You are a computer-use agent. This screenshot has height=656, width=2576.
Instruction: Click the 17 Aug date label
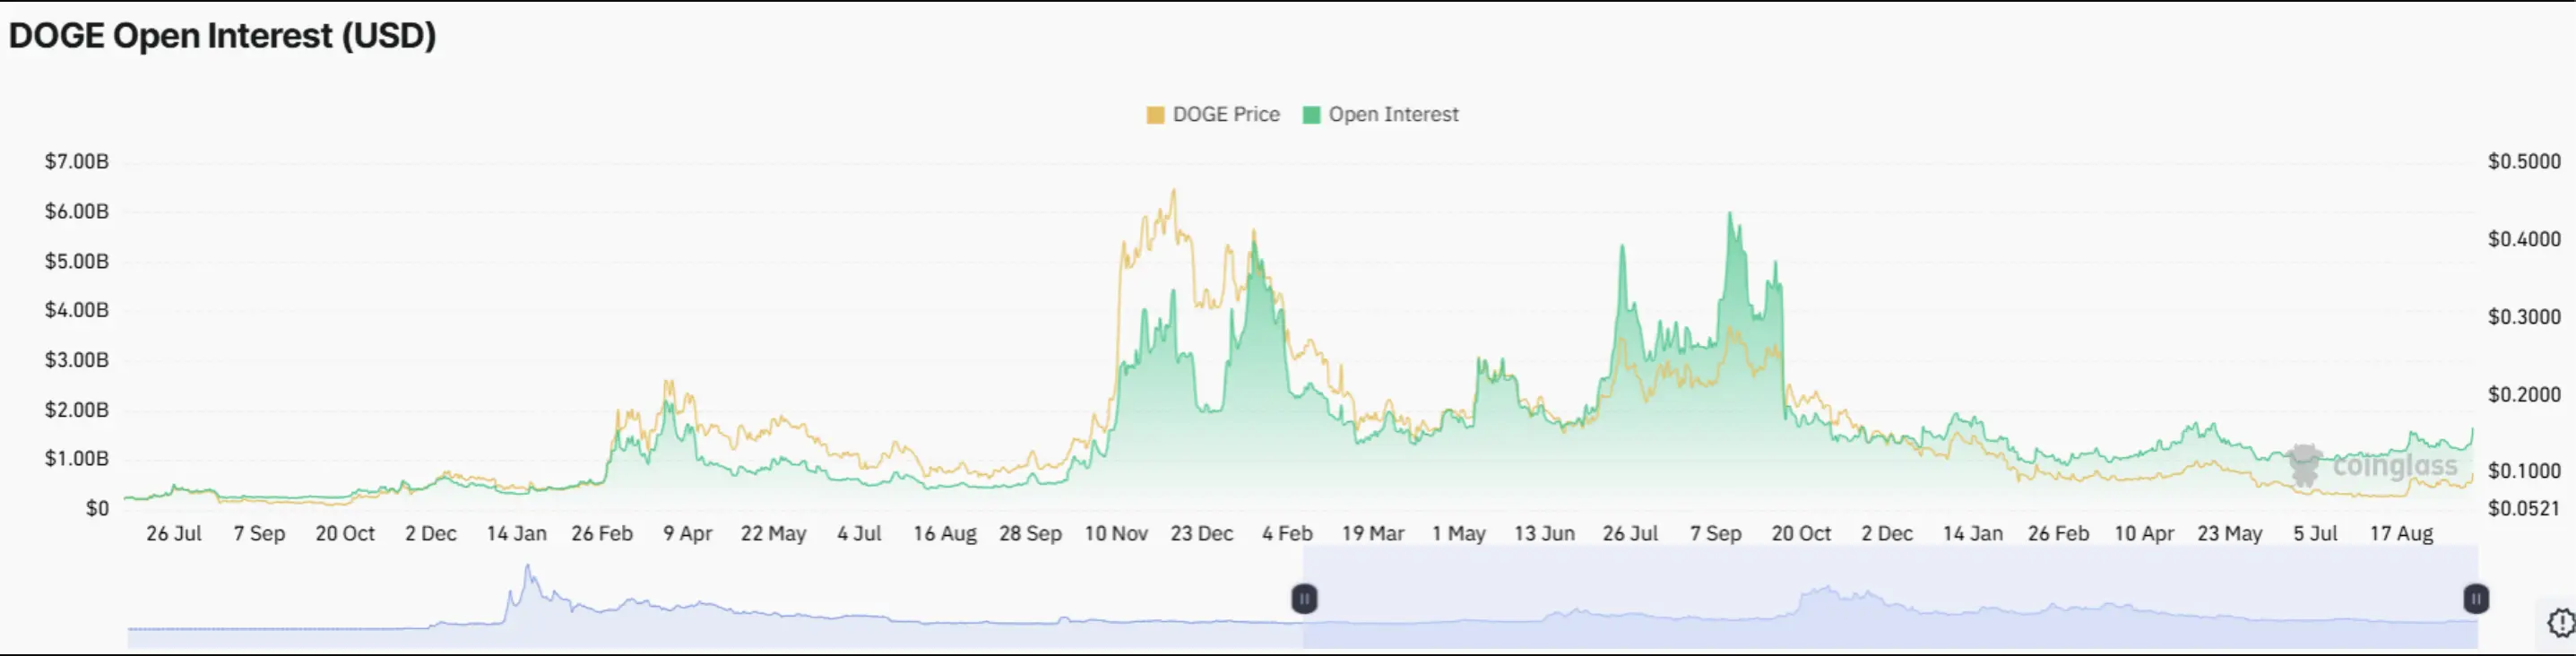[2401, 533]
